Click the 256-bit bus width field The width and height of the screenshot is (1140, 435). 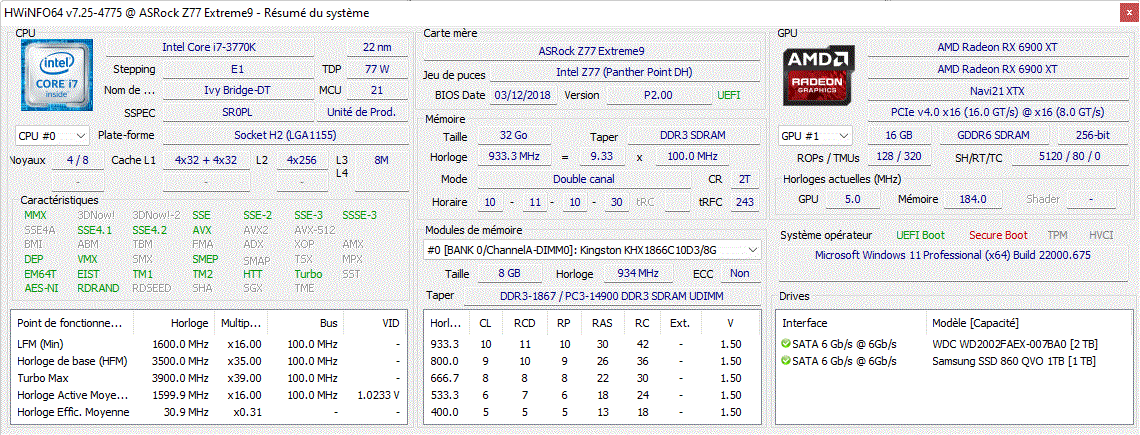[x=1093, y=135]
